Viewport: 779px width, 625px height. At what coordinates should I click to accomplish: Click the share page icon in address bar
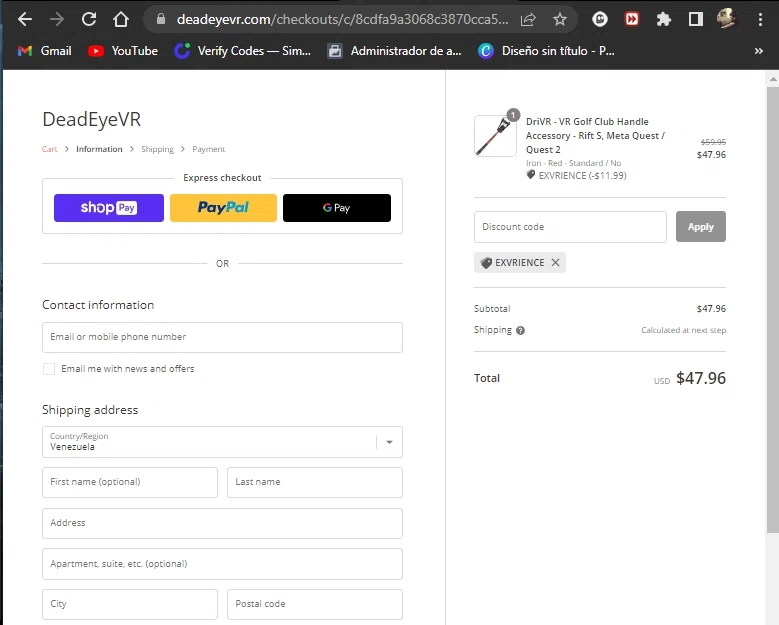point(528,19)
